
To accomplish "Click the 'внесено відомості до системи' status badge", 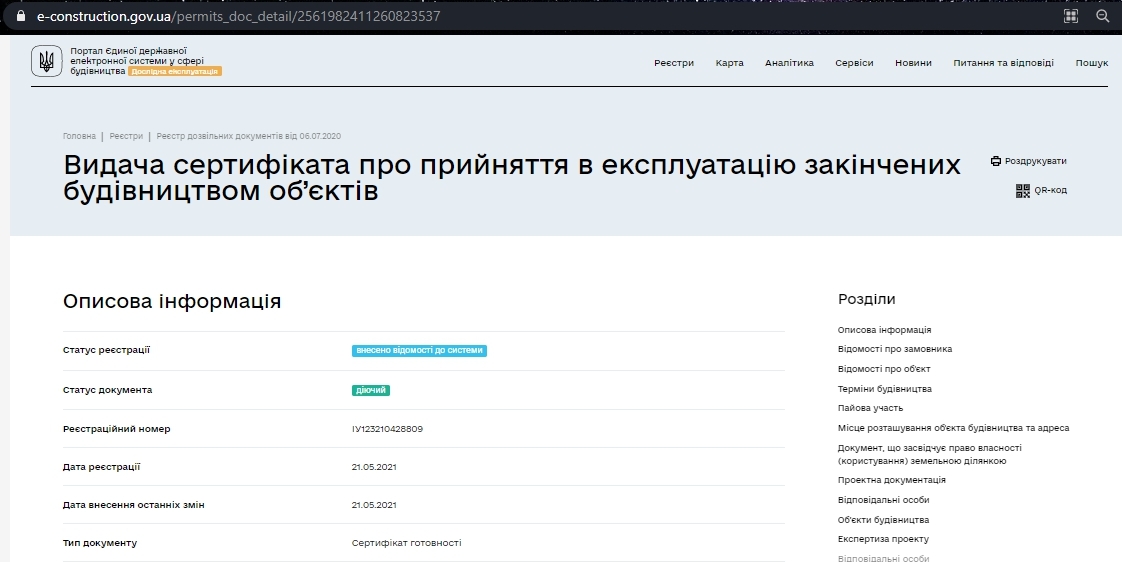I will (x=419, y=351).
